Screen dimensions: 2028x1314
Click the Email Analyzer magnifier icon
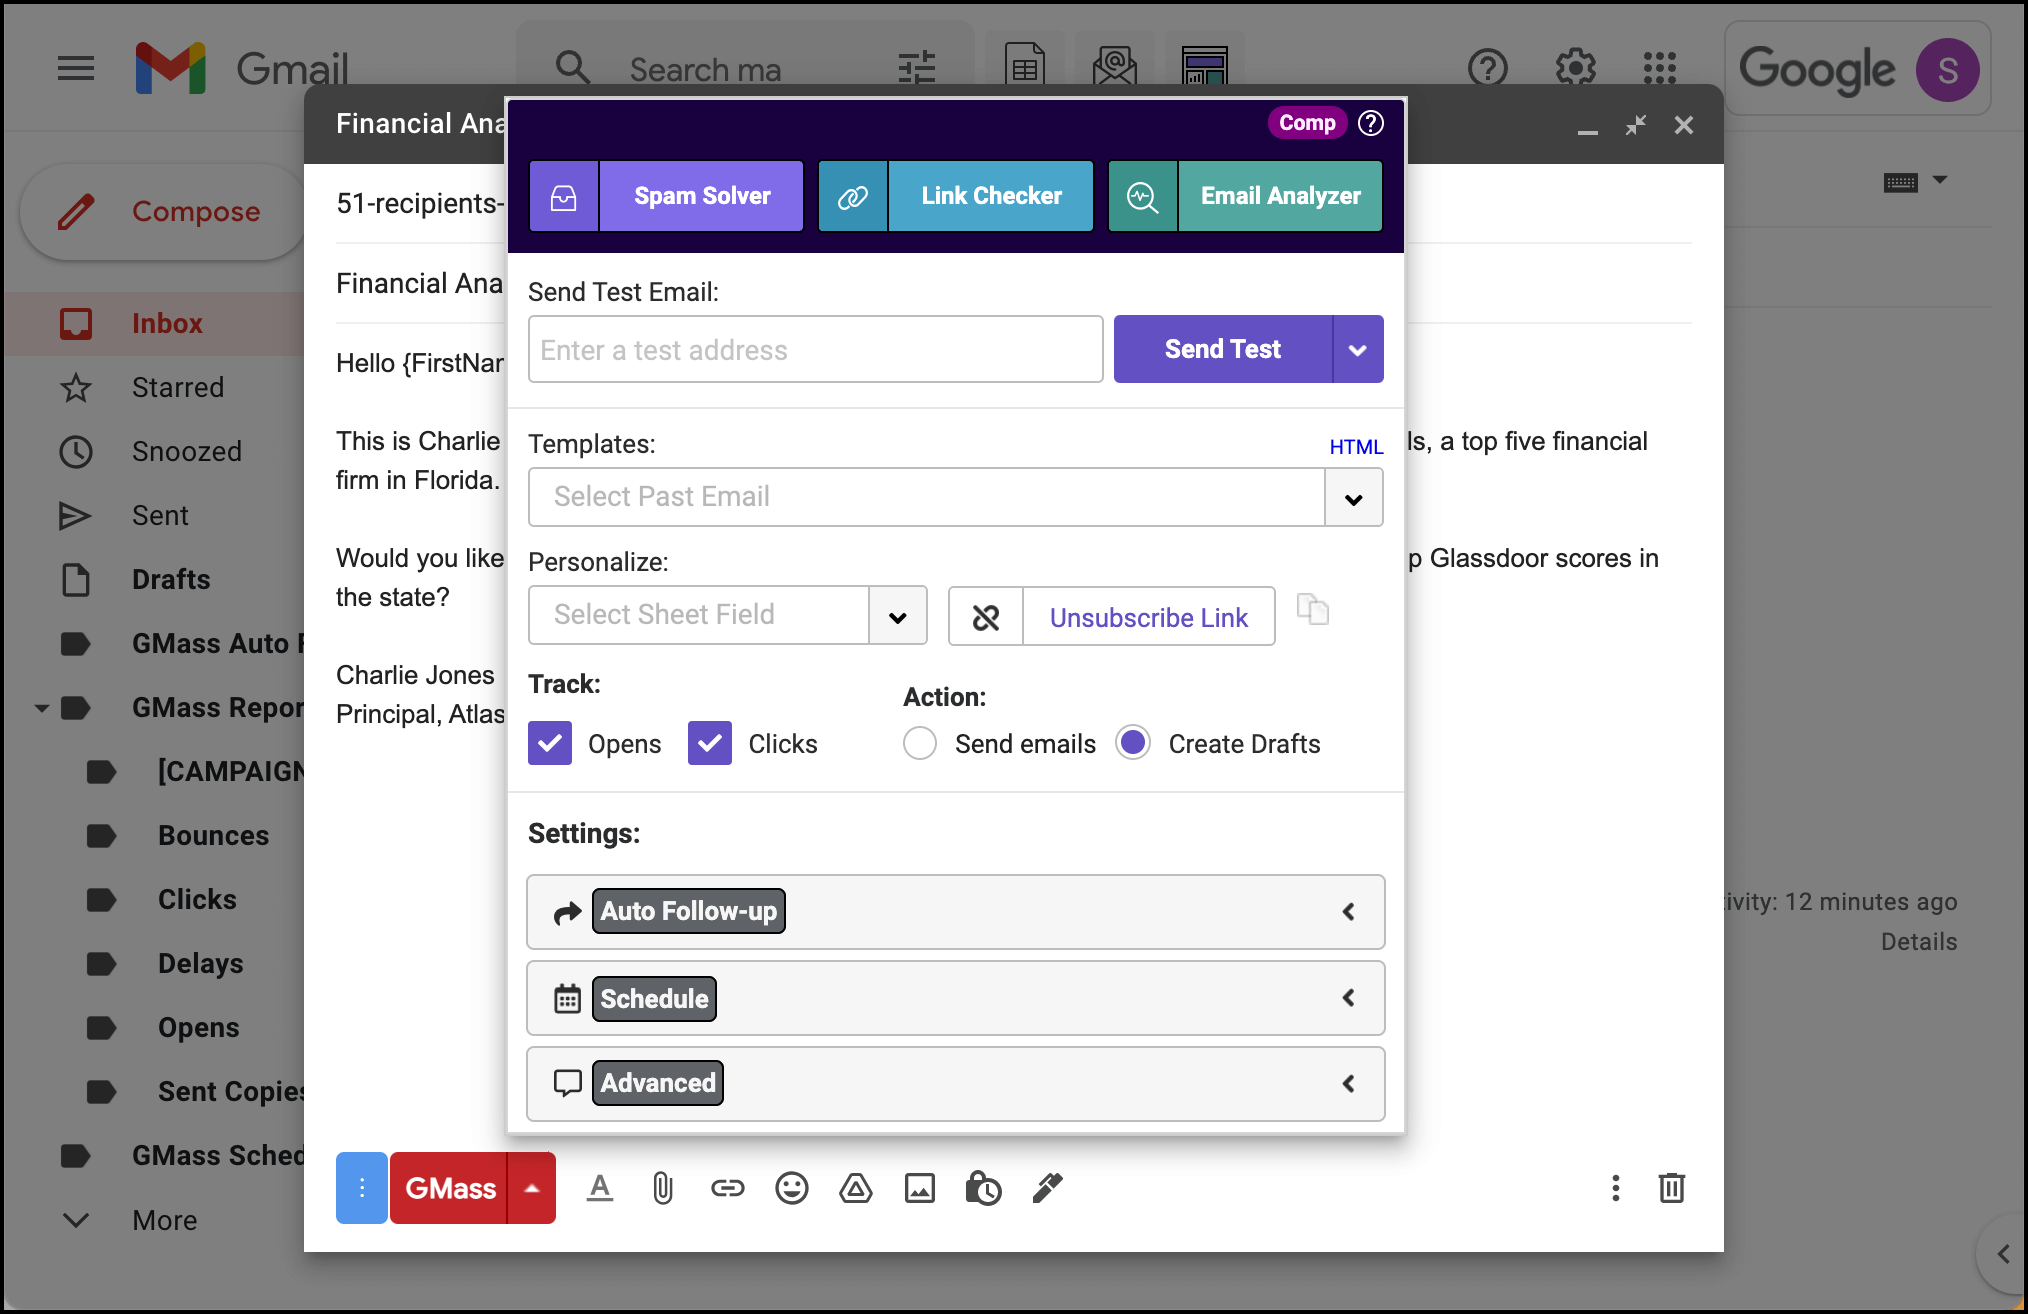coord(1143,196)
